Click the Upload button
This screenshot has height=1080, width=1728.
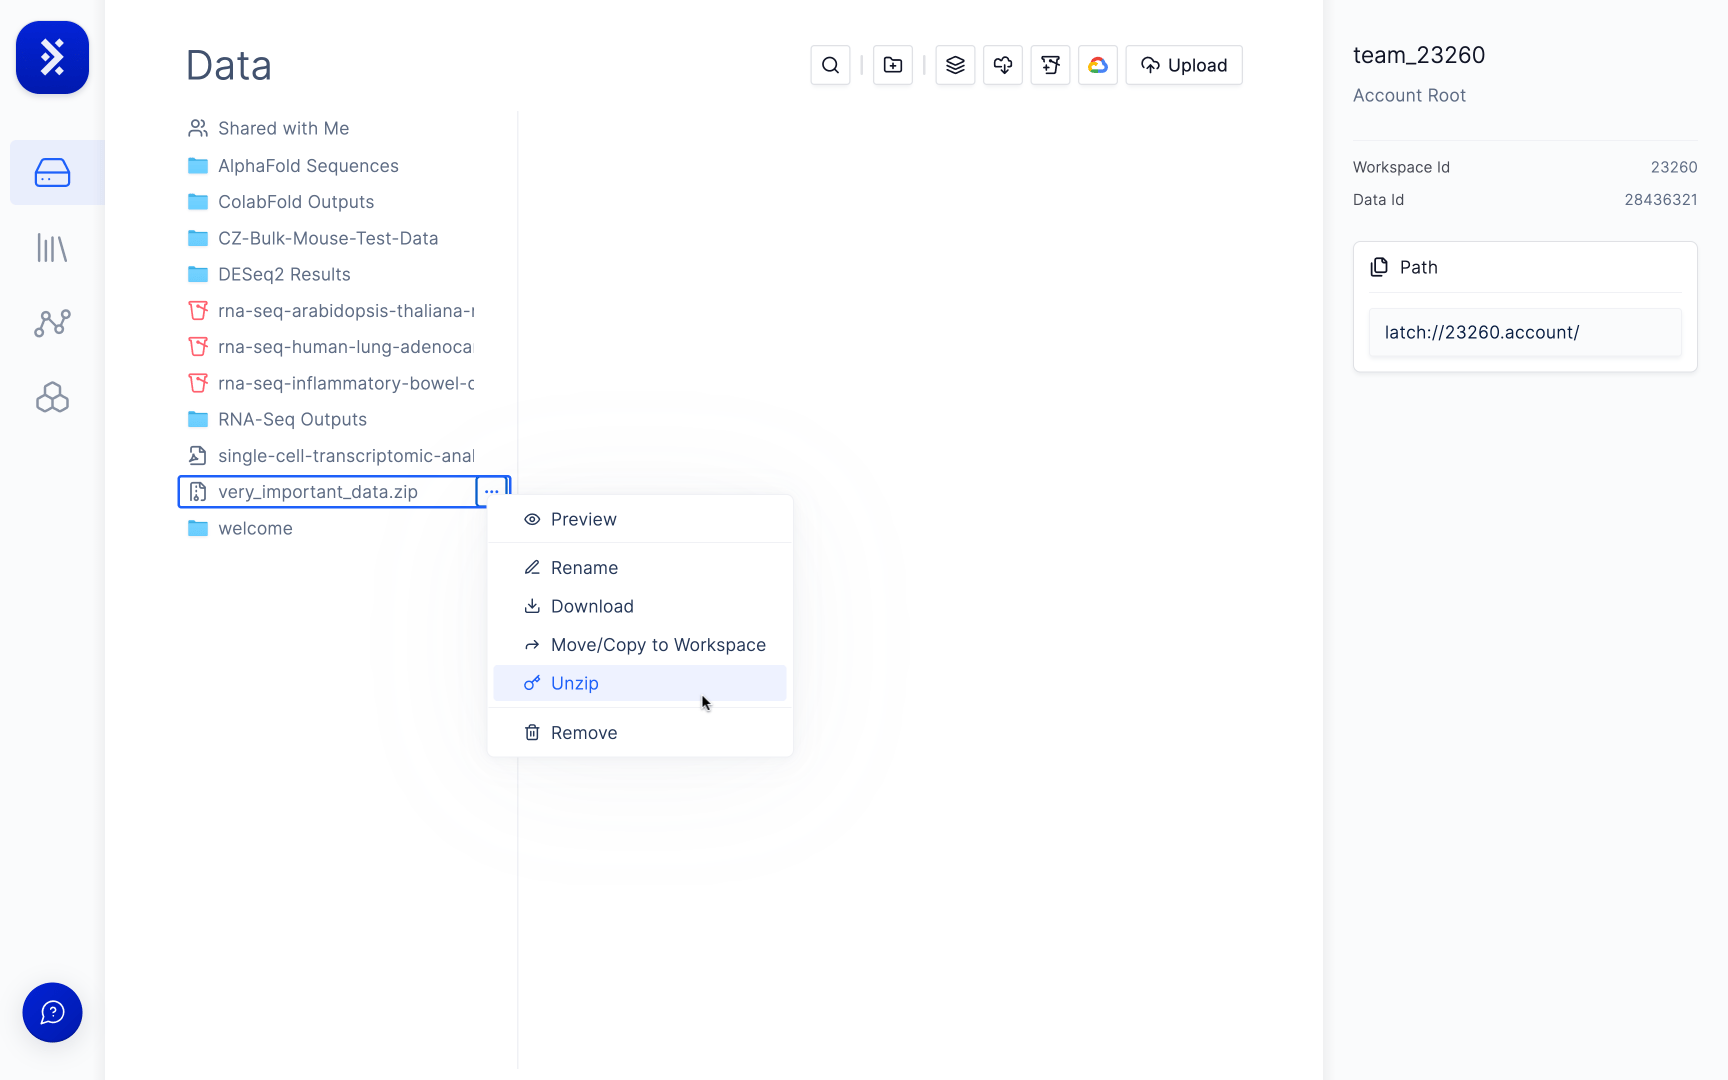click(x=1184, y=65)
